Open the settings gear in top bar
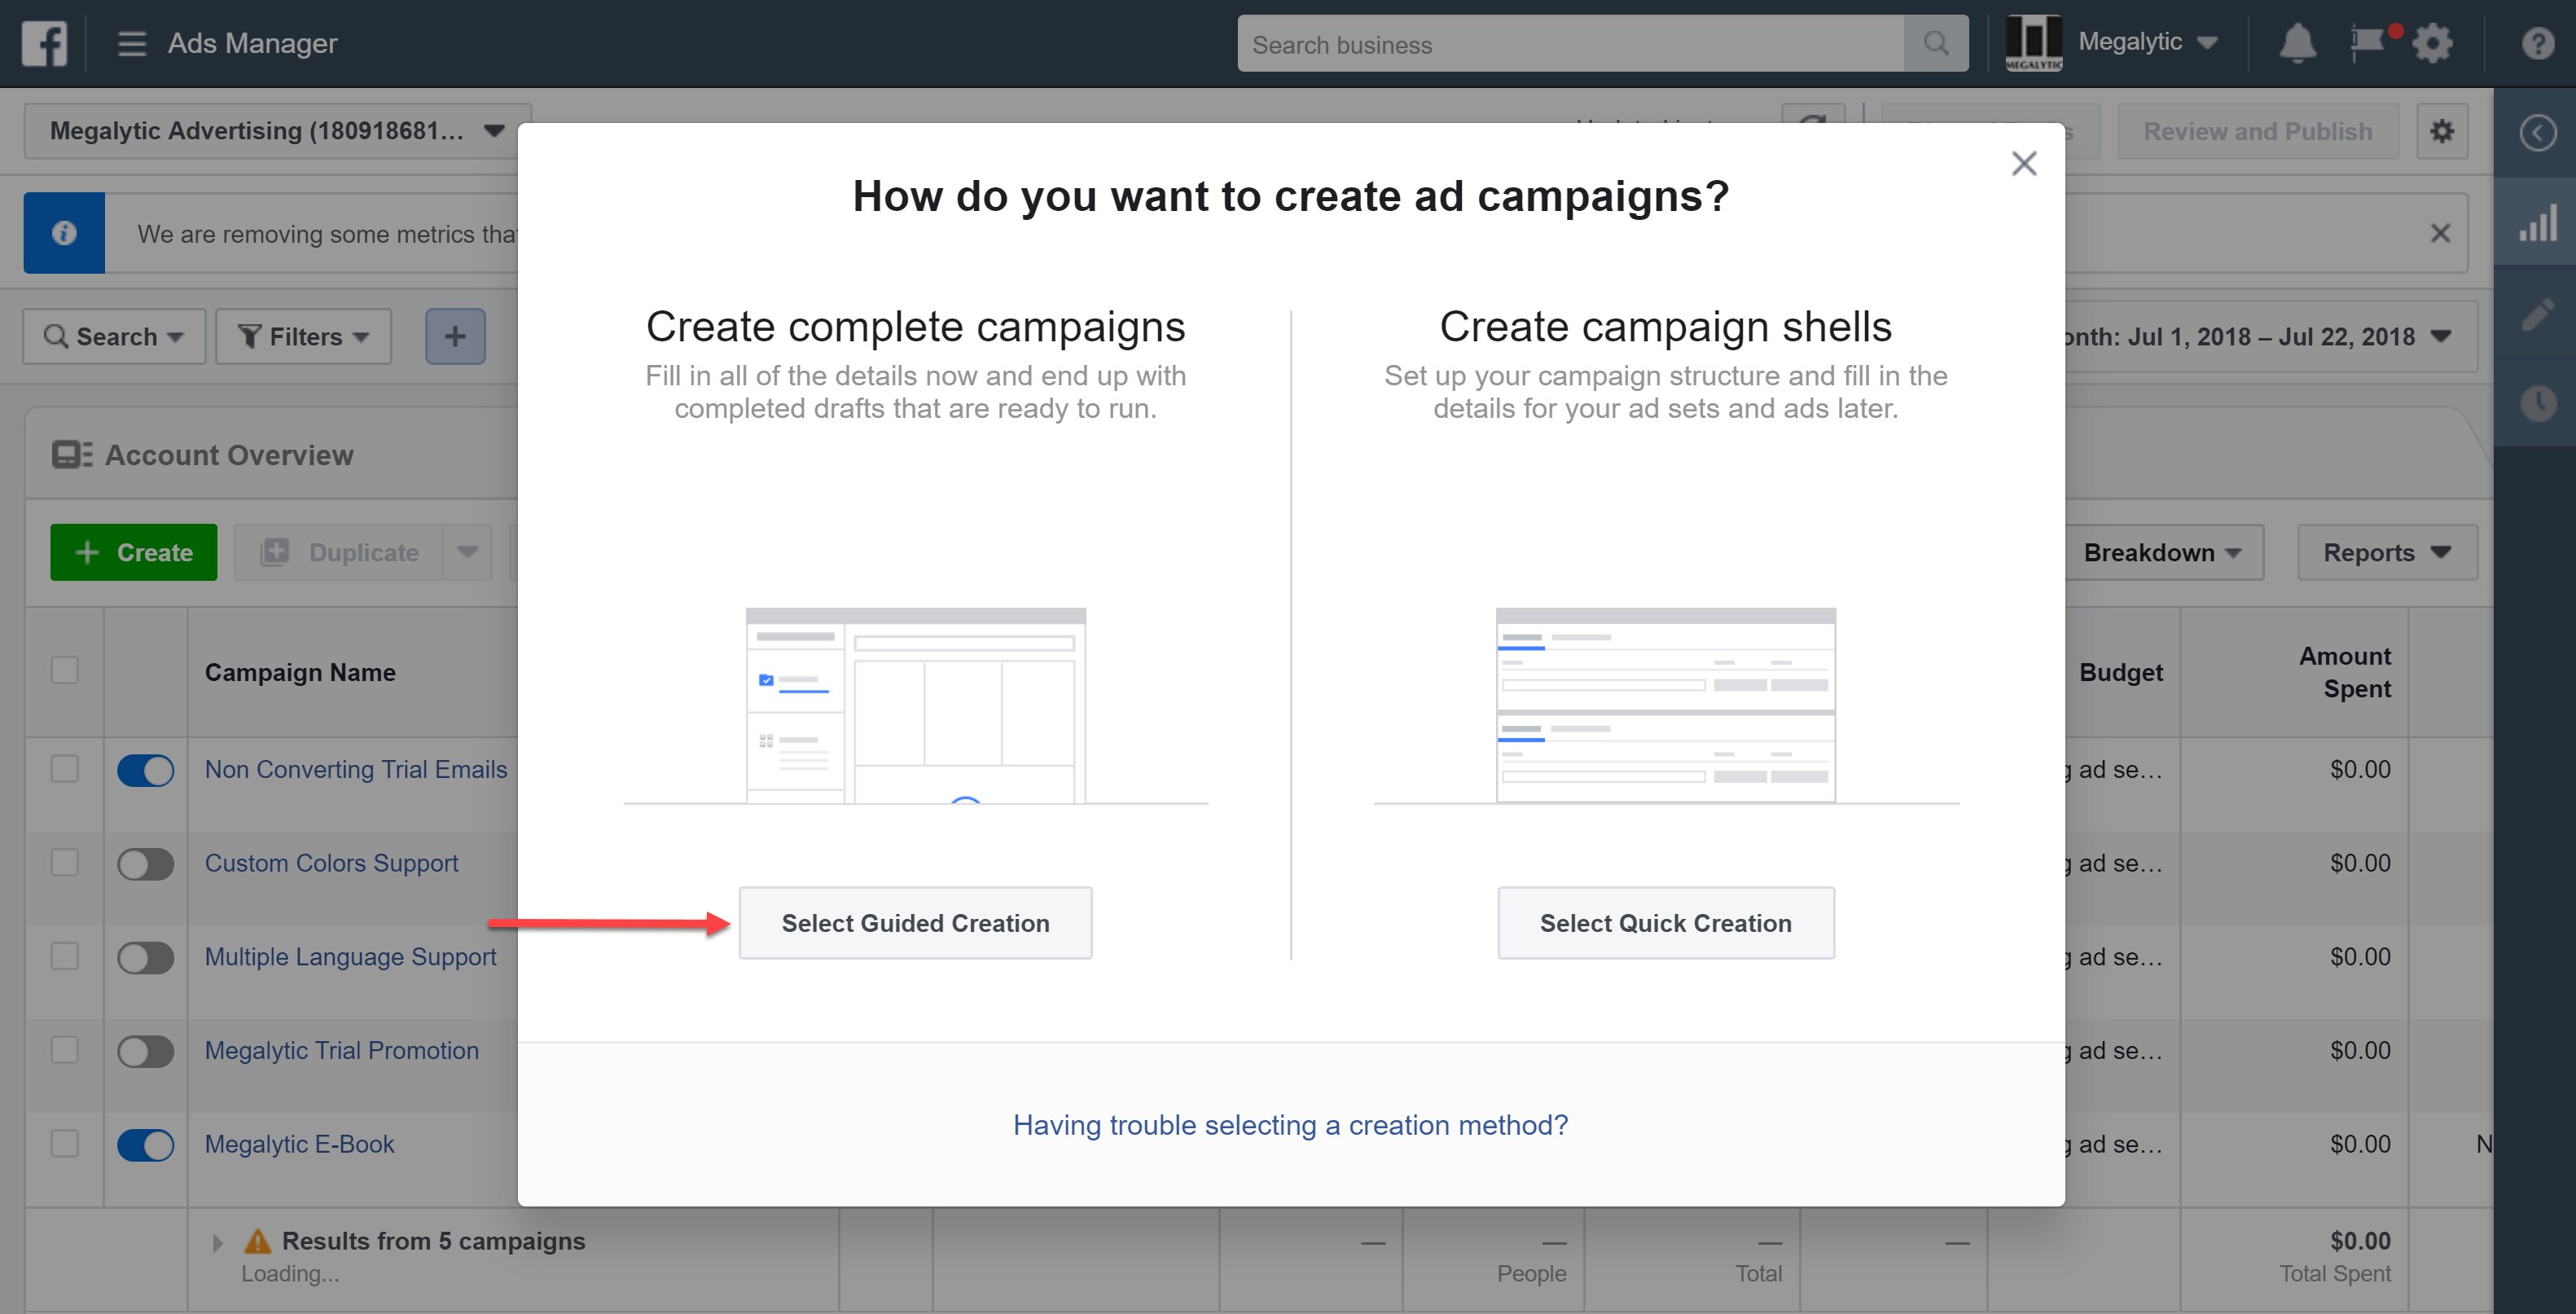Viewport: 2576px width, 1314px height. tap(2432, 43)
